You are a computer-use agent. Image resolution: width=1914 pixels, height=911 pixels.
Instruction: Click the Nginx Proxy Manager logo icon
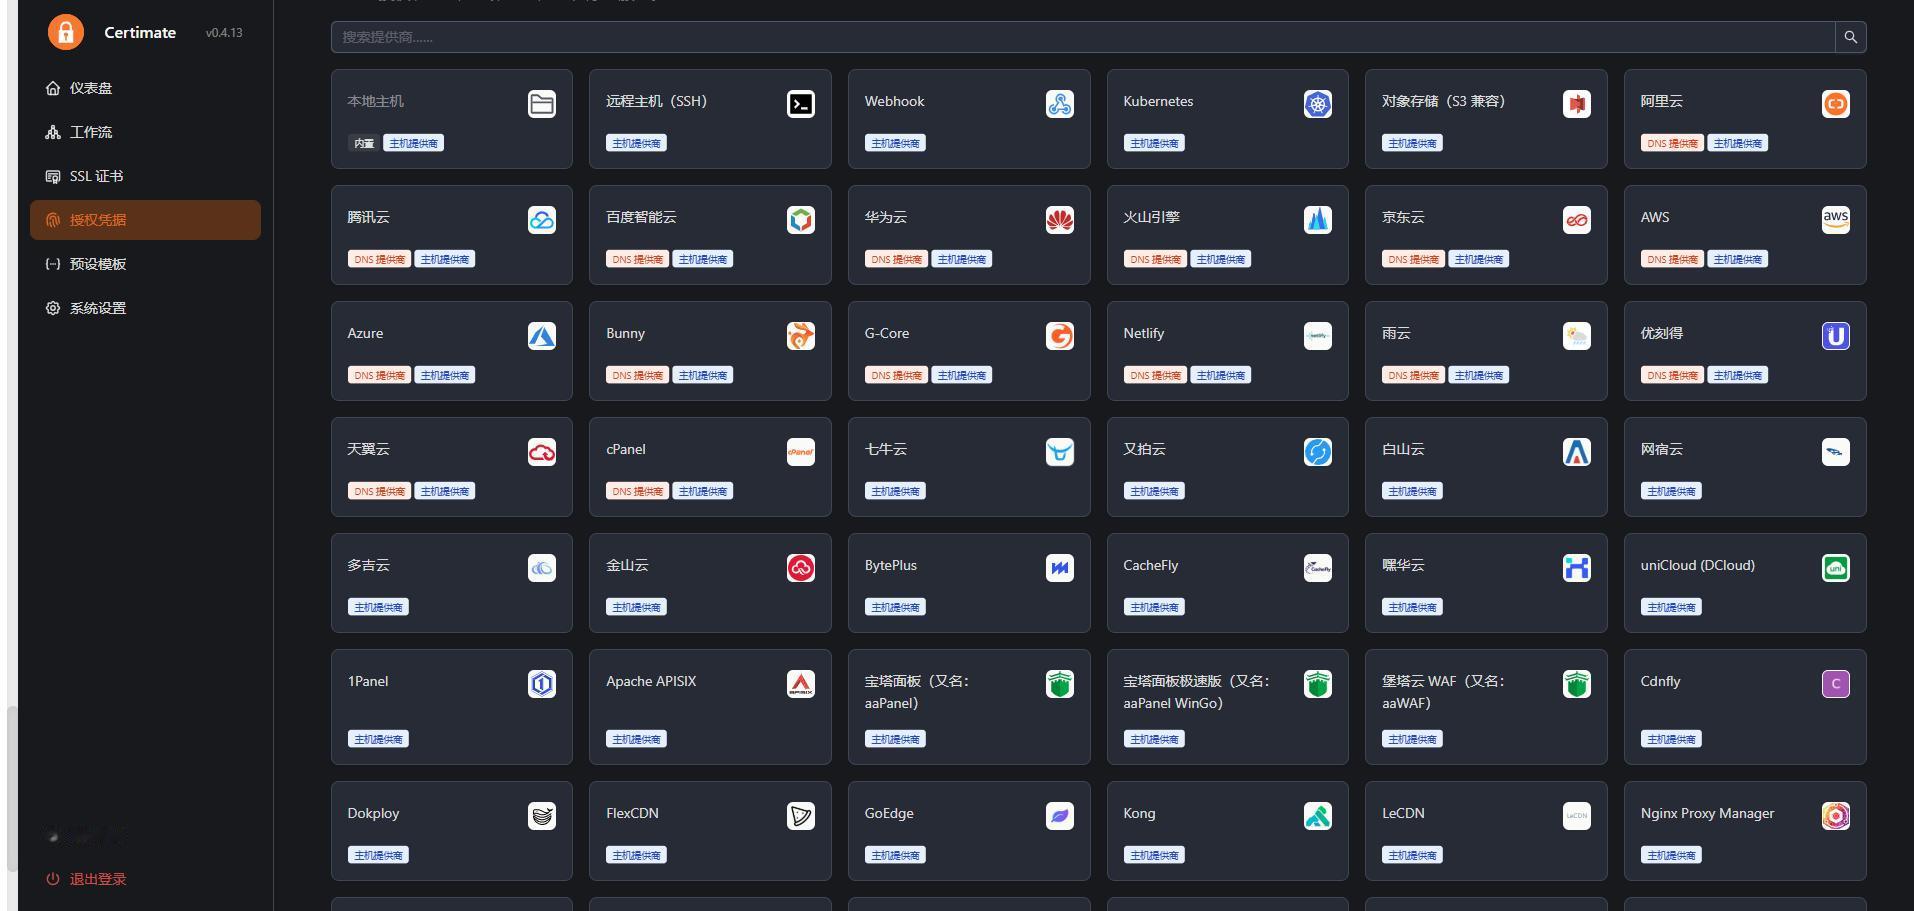tap(1836, 816)
